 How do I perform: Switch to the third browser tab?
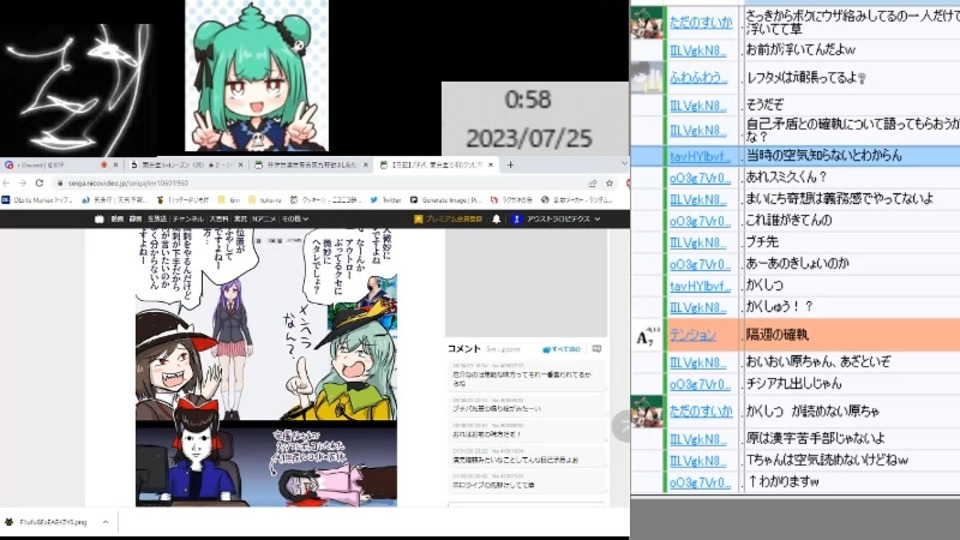point(312,165)
